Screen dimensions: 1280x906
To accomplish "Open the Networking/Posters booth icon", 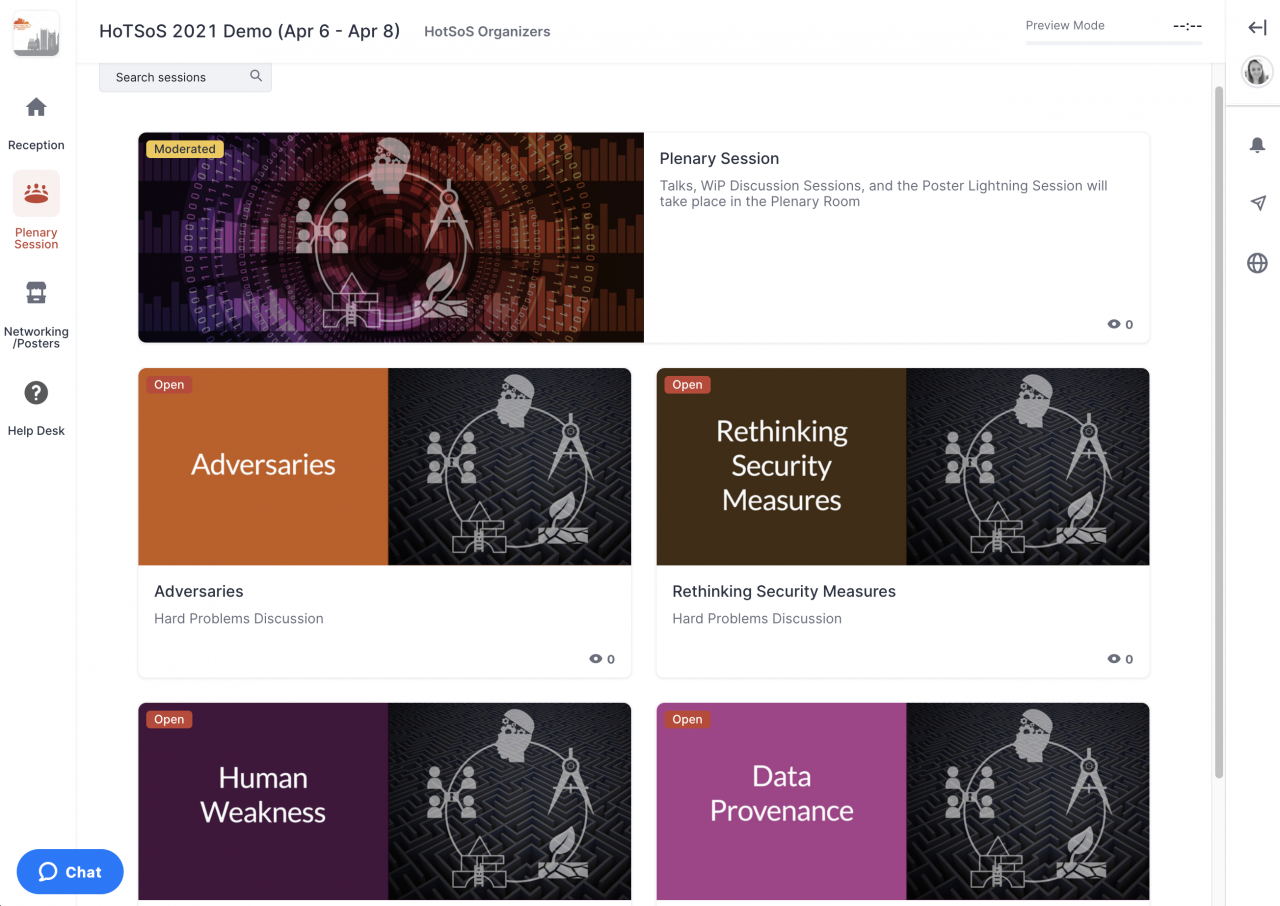I will [36, 293].
